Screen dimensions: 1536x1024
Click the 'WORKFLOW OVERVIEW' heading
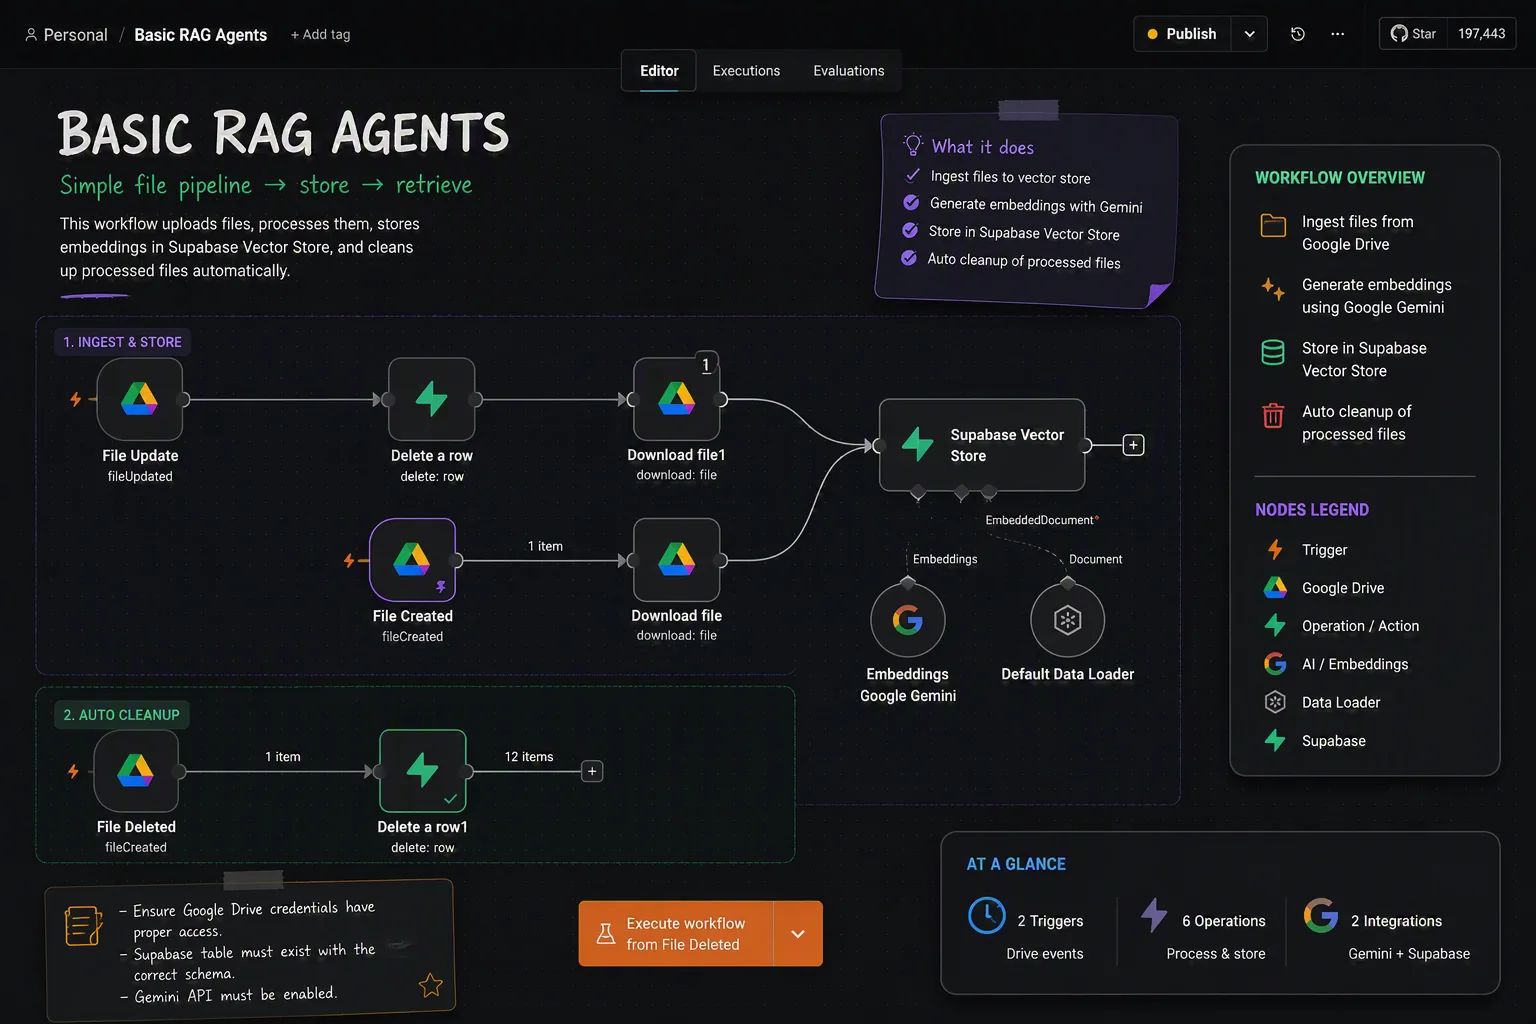pyautogui.click(x=1340, y=178)
